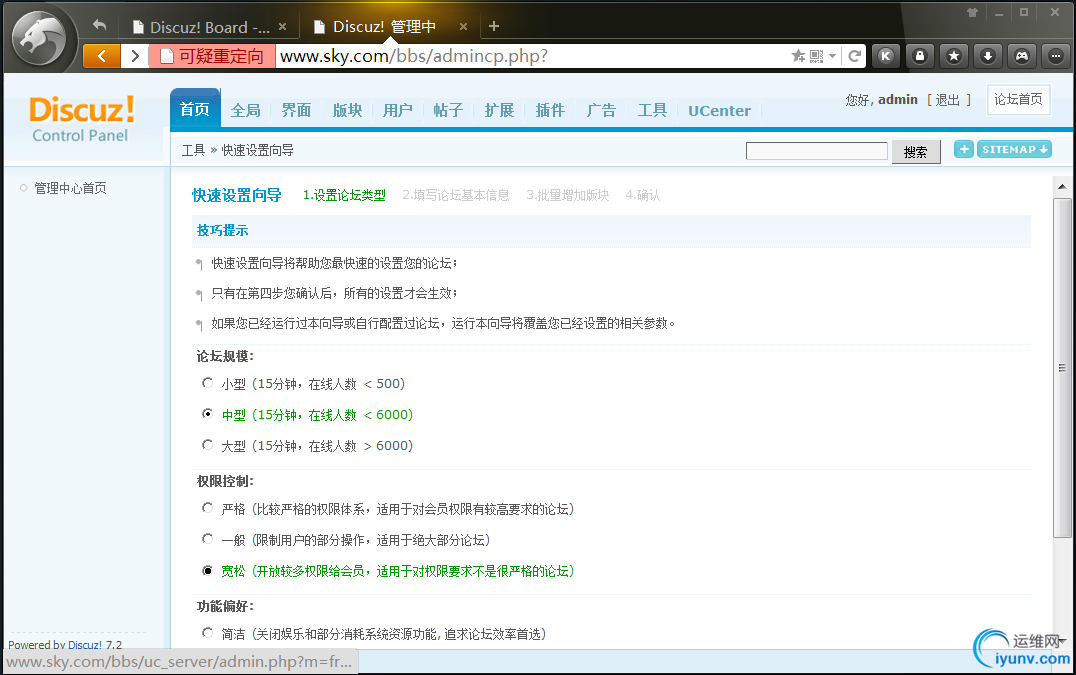Close the Discuz! 管理中 tab
Image resolution: width=1076 pixels, height=675 pixels.
point(463,27)
